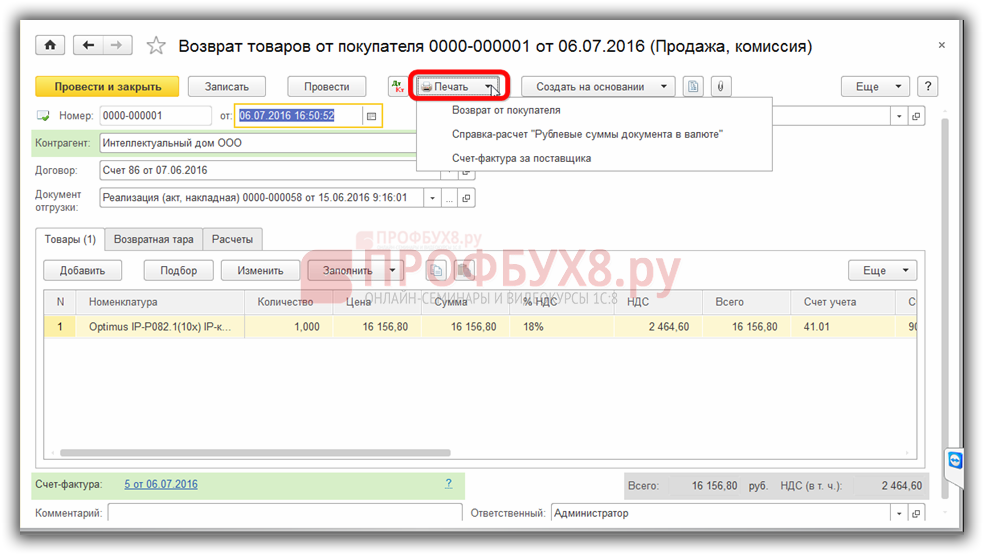Add document to favorites with star icon
The height and width of the screenshot is (555, 984).
(x=156, y=46)
